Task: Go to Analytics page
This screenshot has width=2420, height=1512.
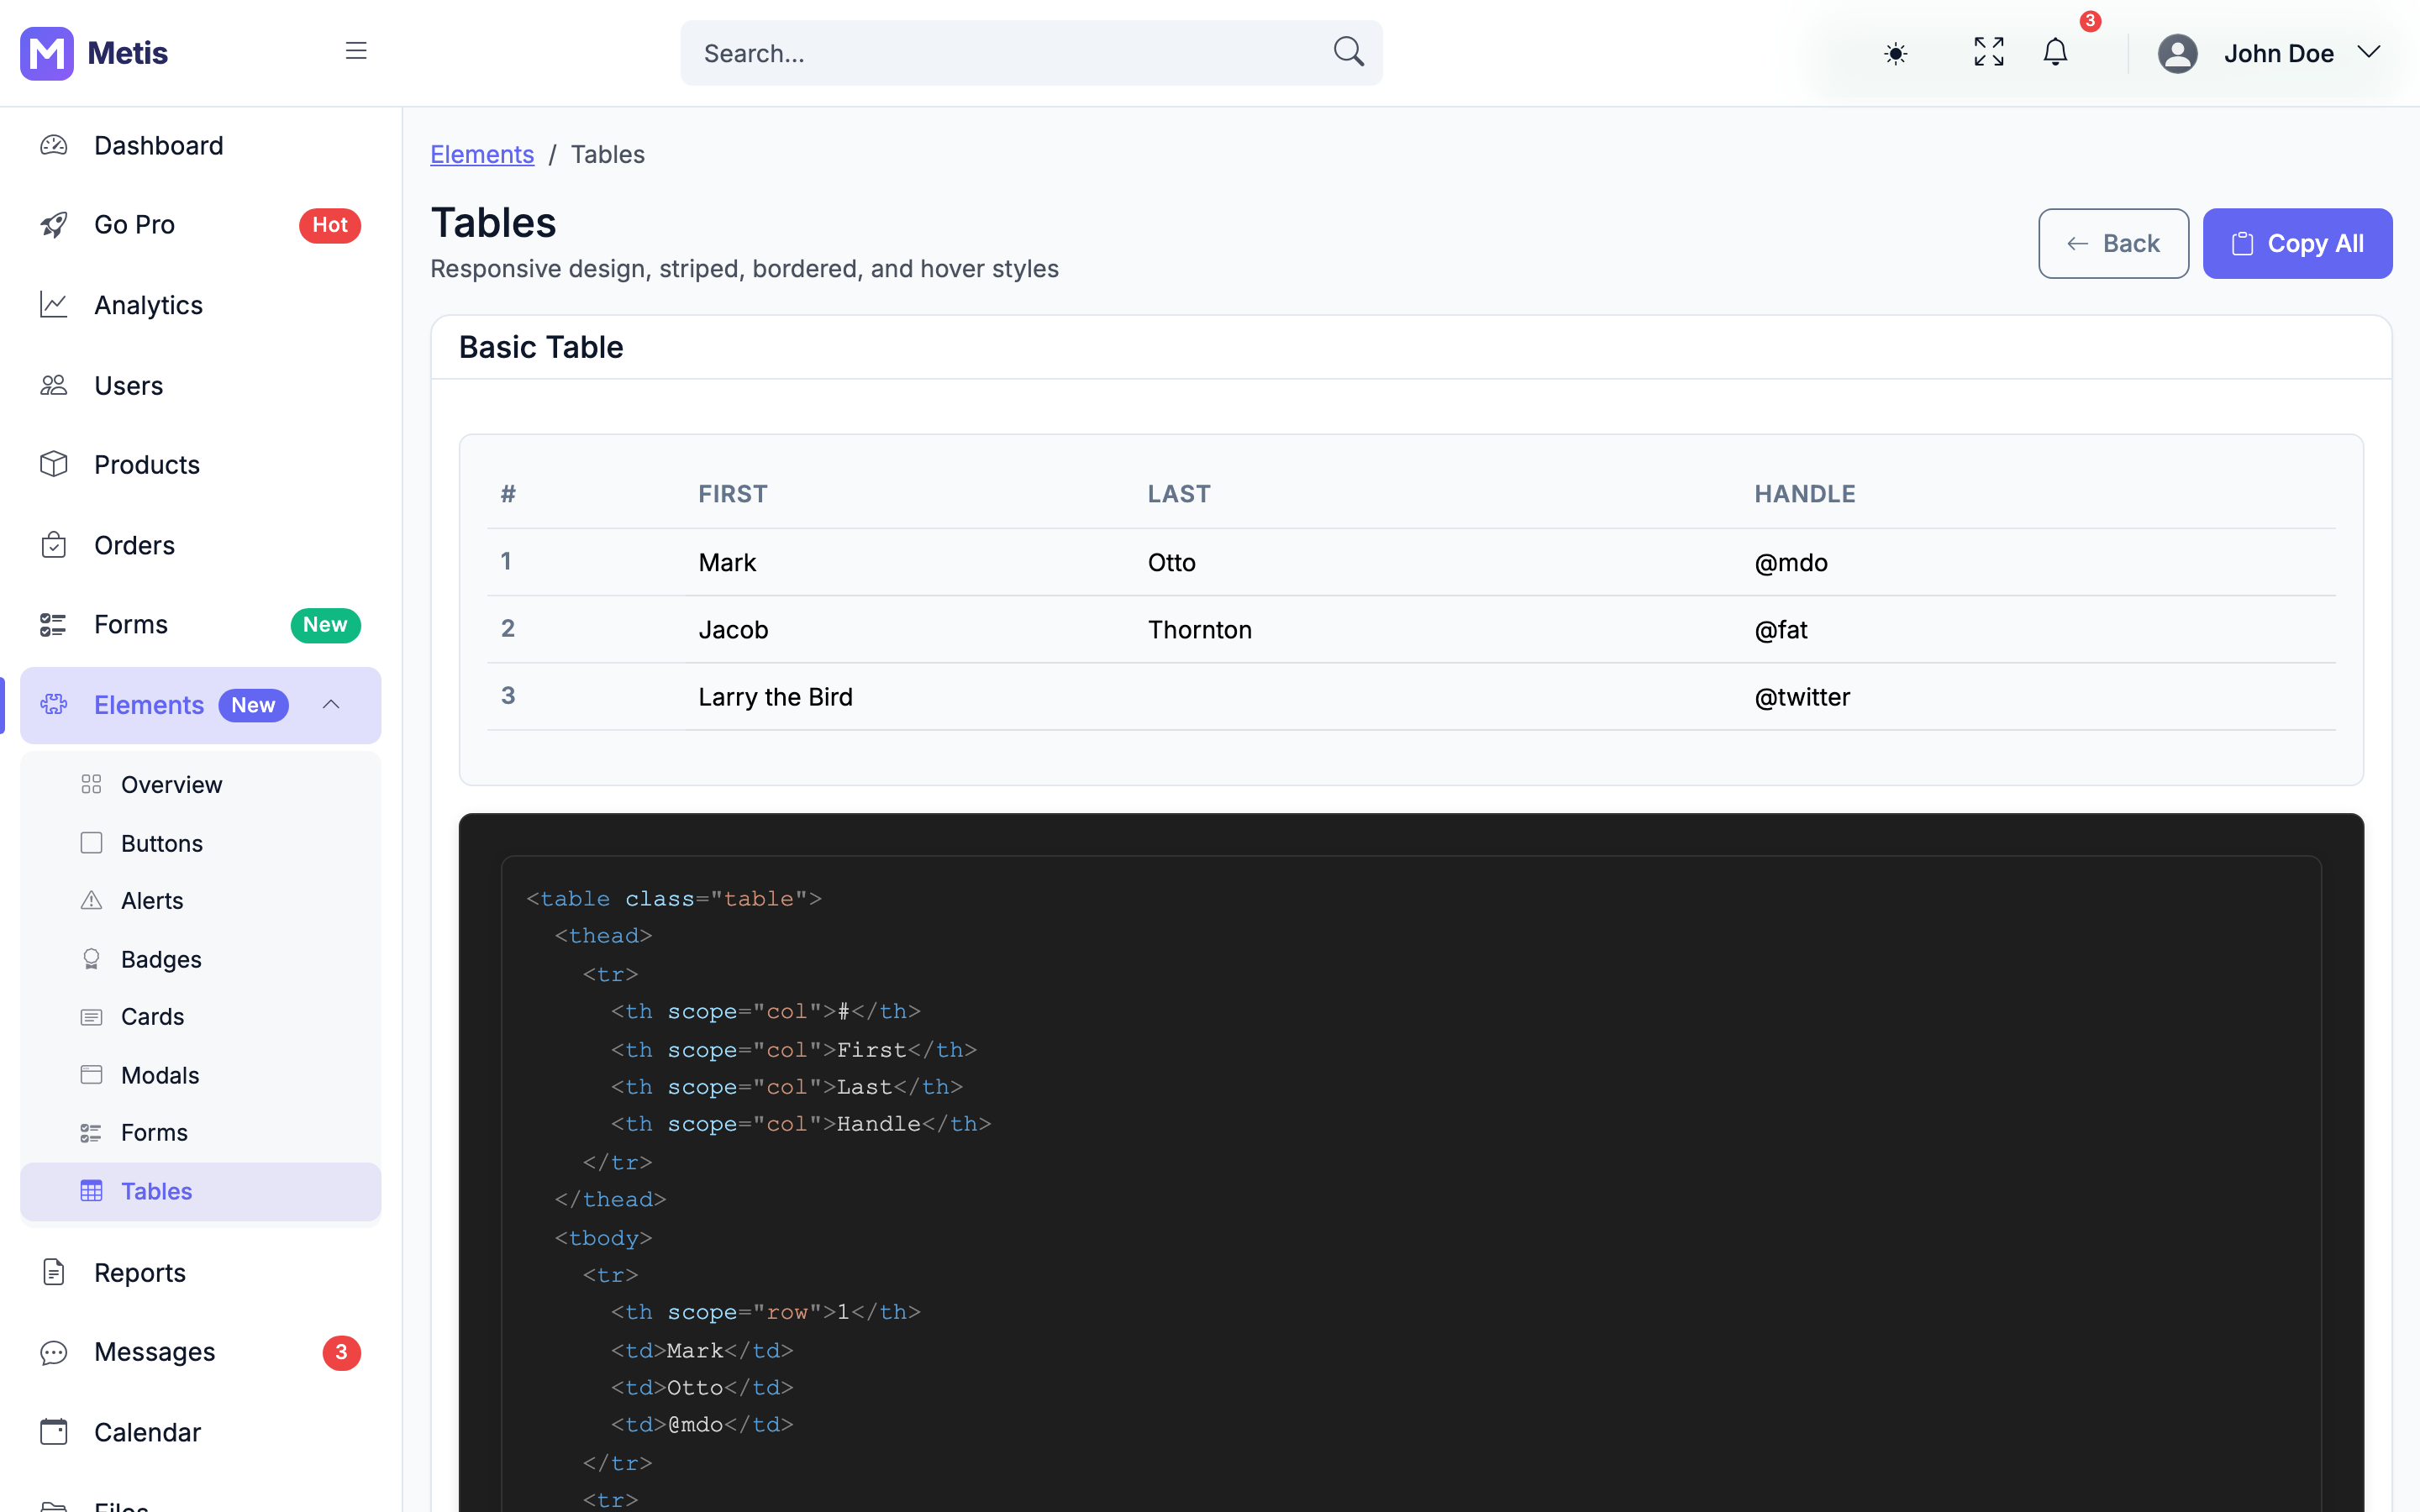Action: tap(200, 305)
